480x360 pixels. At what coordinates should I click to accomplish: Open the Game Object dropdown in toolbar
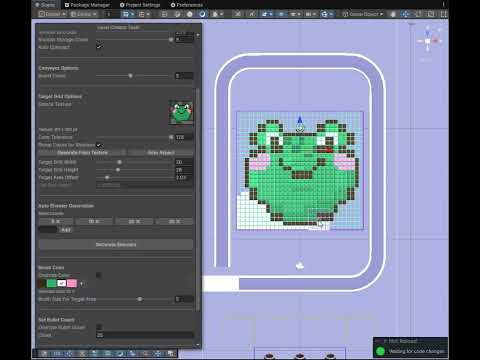point(363,14)
